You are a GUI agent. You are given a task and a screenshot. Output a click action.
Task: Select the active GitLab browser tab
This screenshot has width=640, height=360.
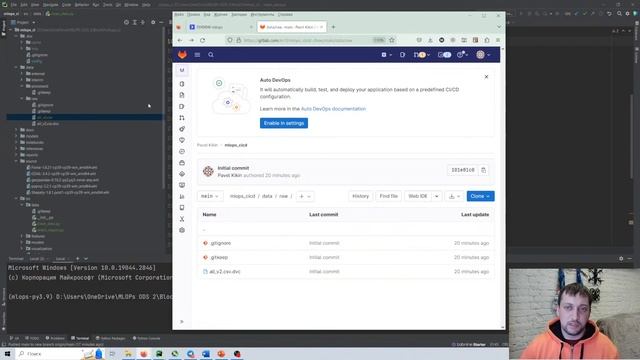click(x=291, y=27)
